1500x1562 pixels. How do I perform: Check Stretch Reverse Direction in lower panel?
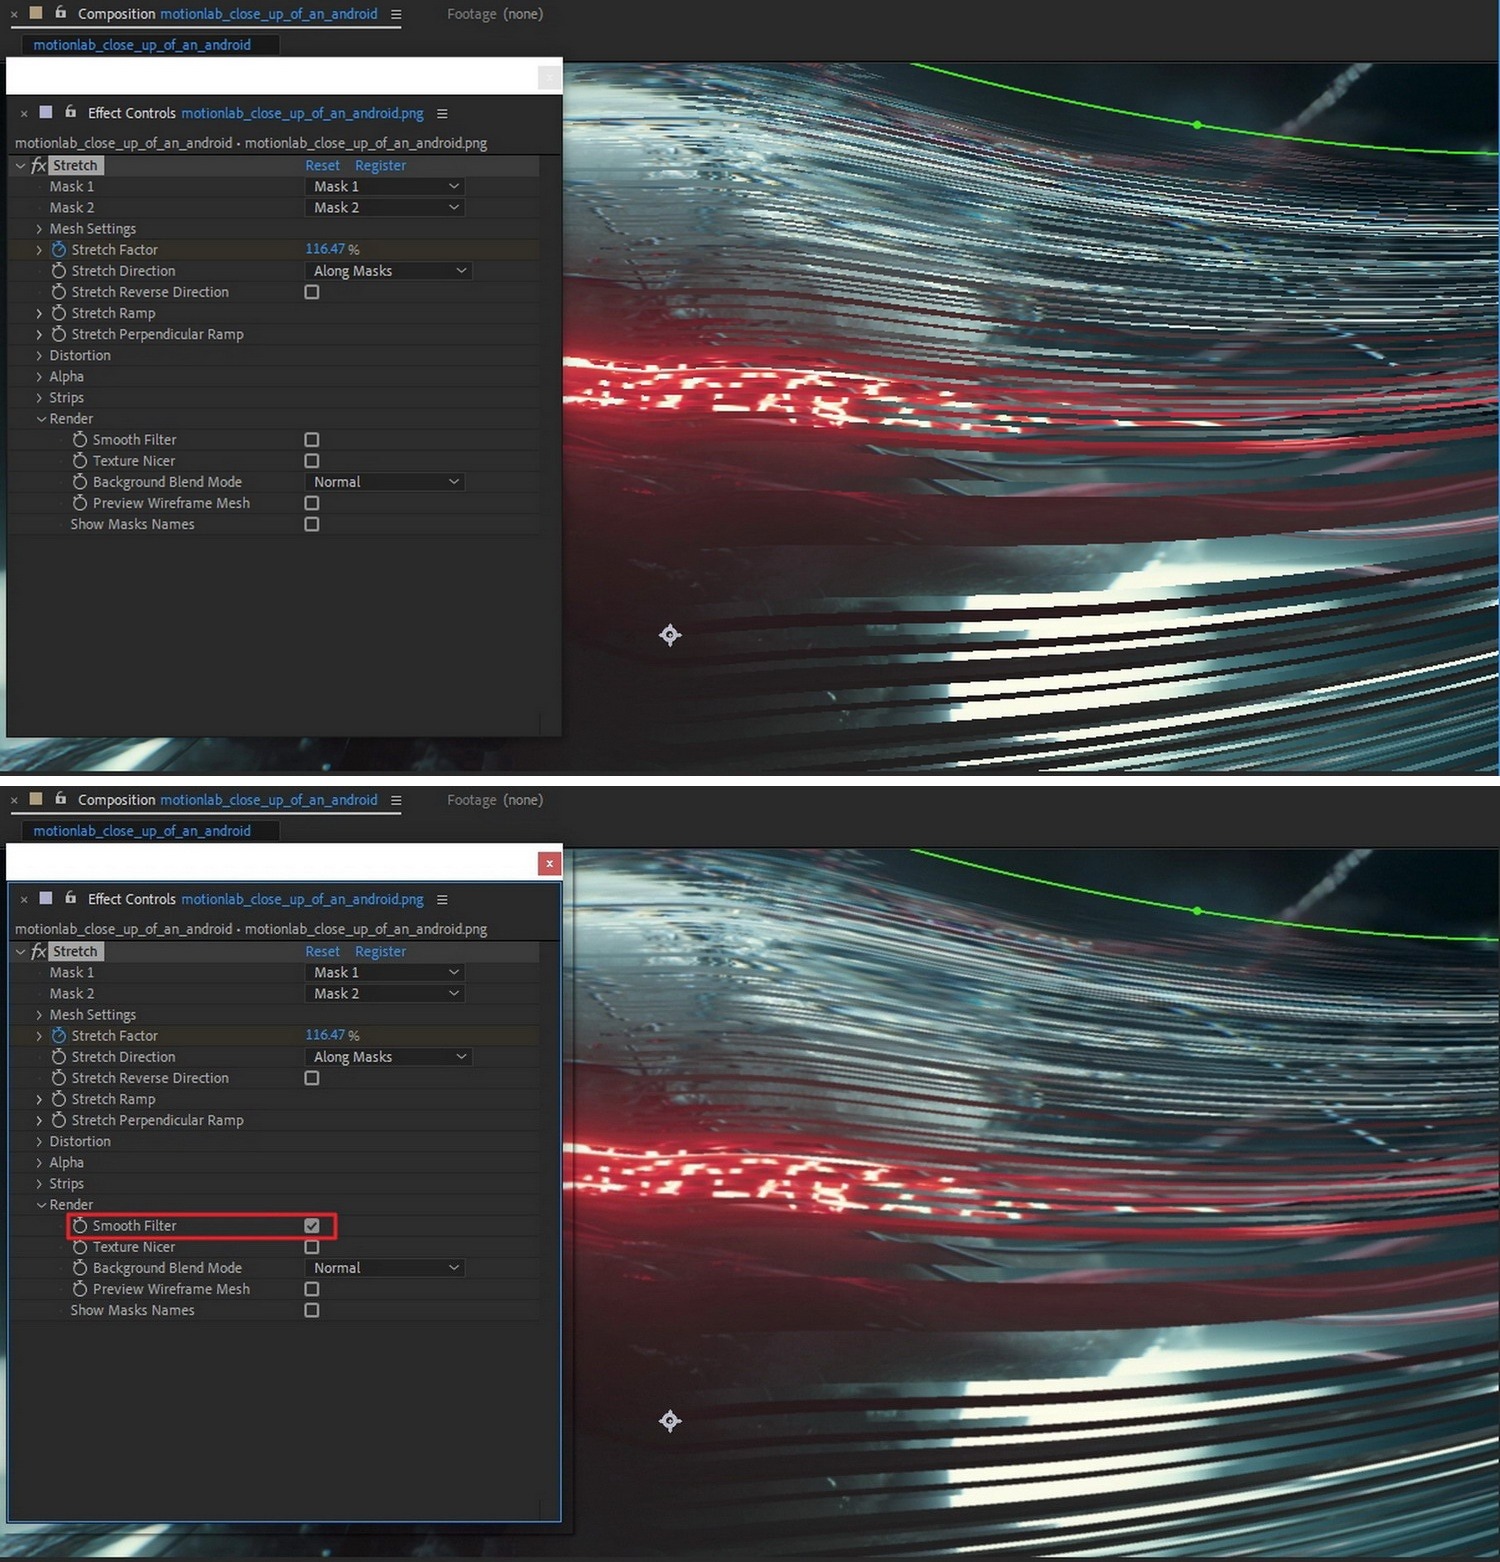coord(312,1078)
